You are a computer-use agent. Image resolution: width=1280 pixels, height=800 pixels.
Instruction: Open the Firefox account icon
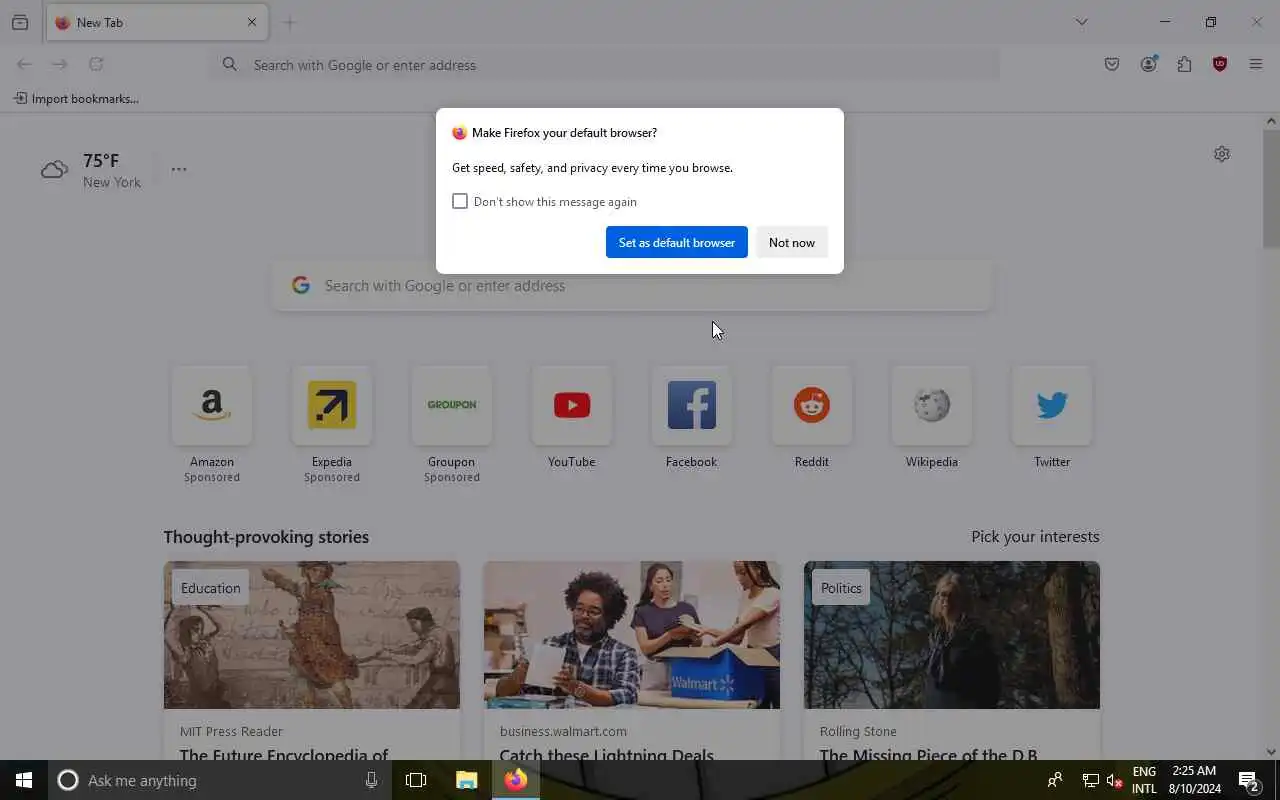click(1148, 64)
